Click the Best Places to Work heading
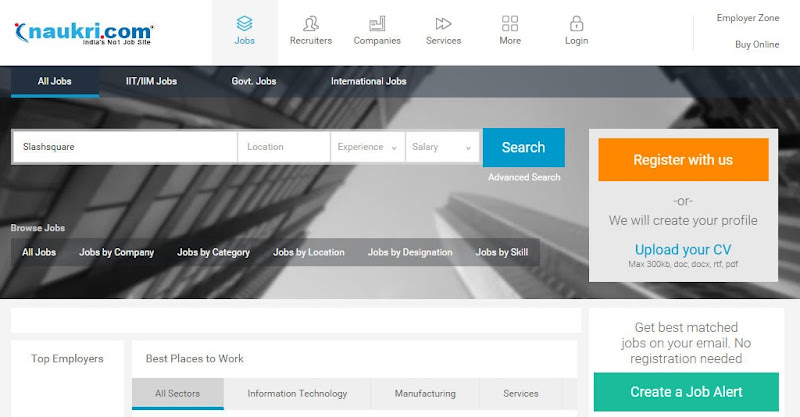Image resolution: width=800 pixels, height=417 pixels. 194,359
